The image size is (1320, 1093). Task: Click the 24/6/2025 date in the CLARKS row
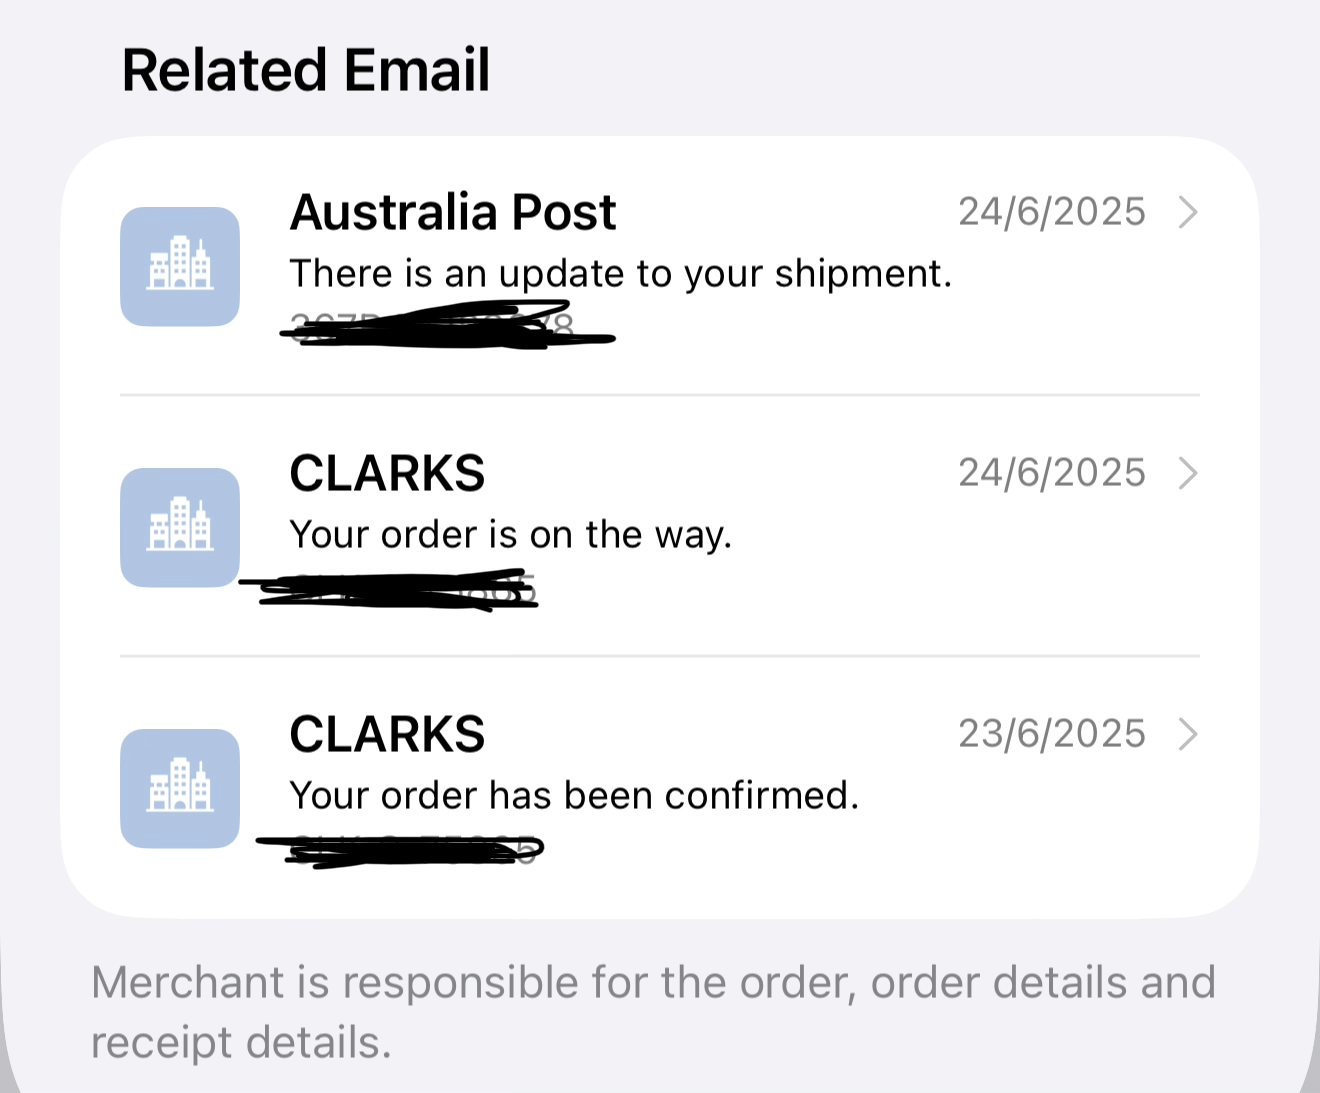point(1051,473)
